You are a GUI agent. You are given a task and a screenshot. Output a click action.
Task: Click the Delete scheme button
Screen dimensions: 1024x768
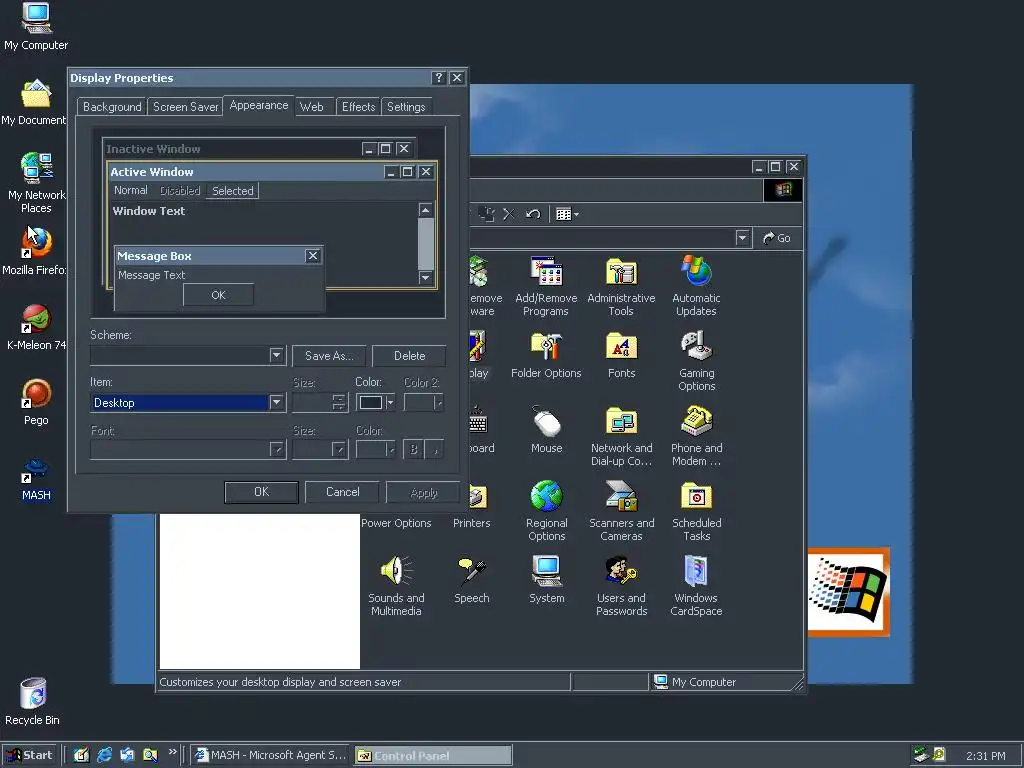click(x=409, y=356)
